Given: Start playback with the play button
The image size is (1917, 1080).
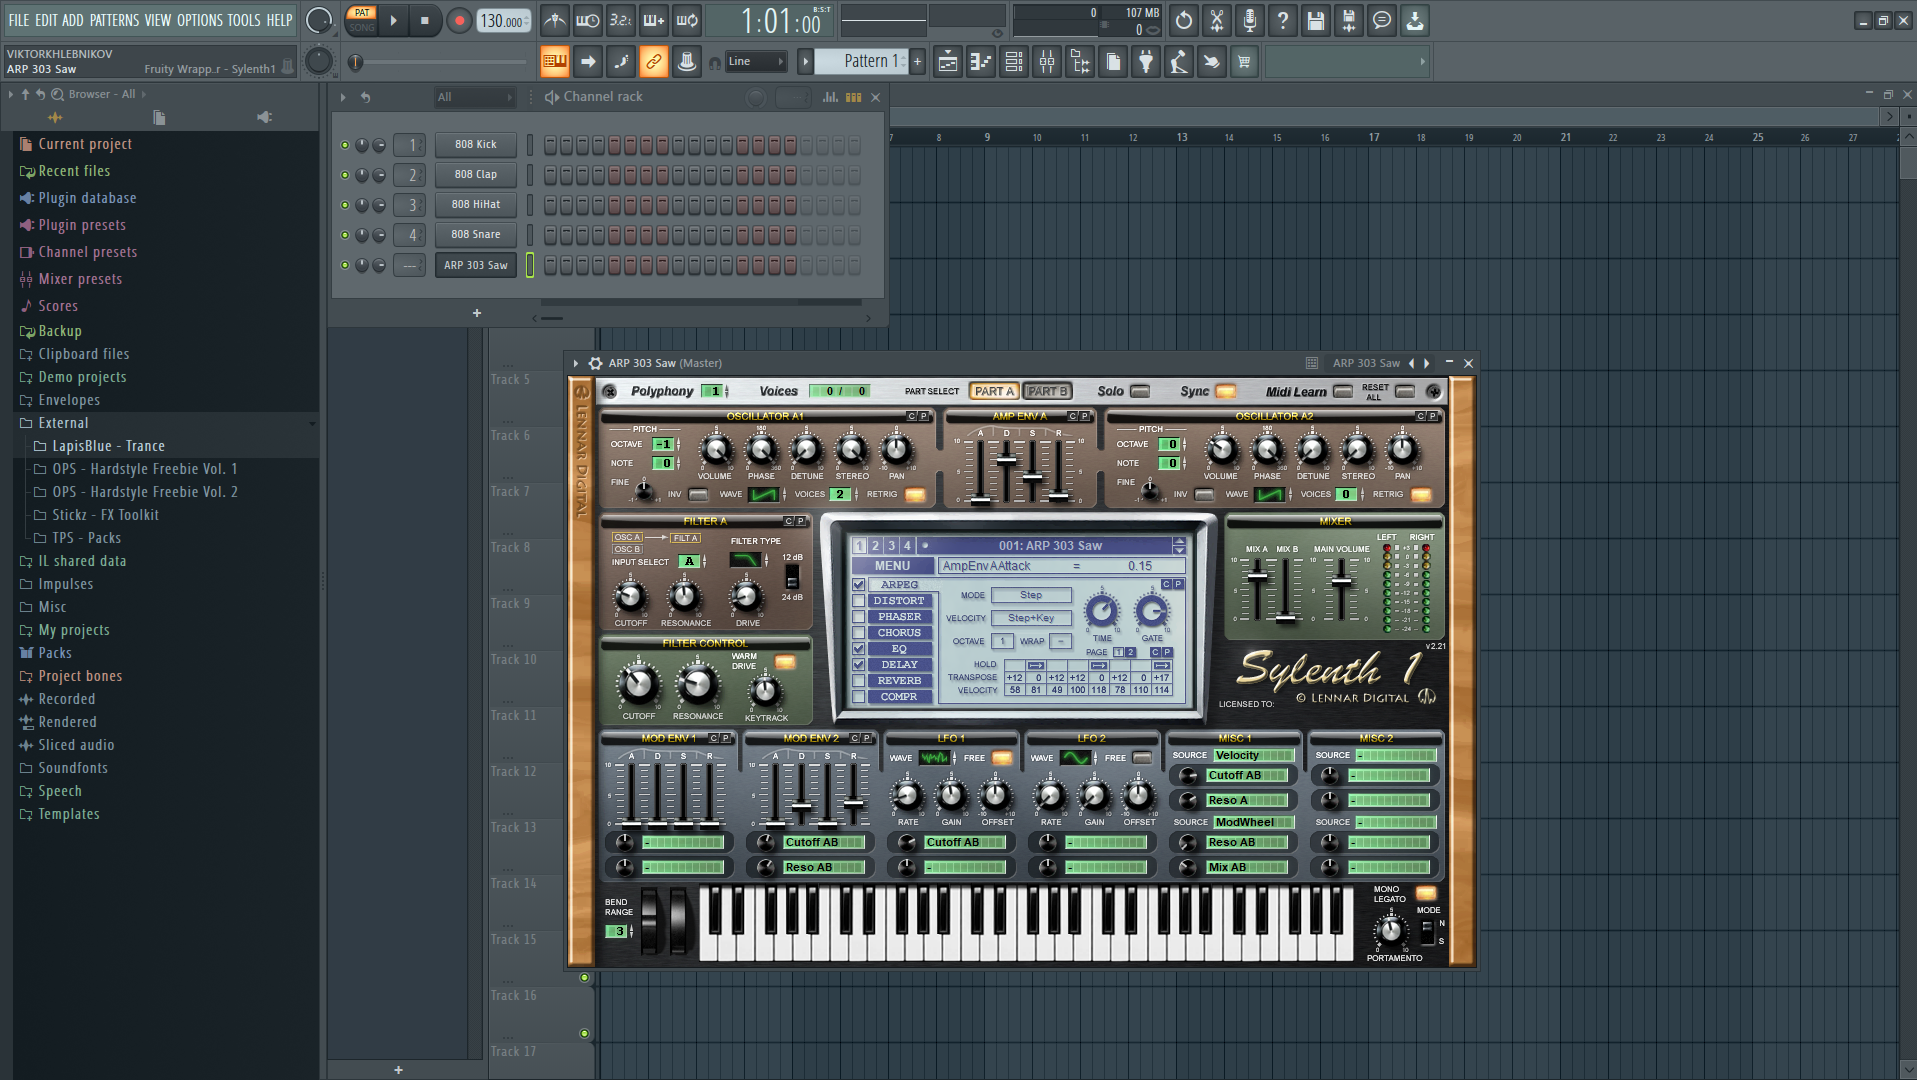Looking at the screenshot, I should [x=393, y=20].
